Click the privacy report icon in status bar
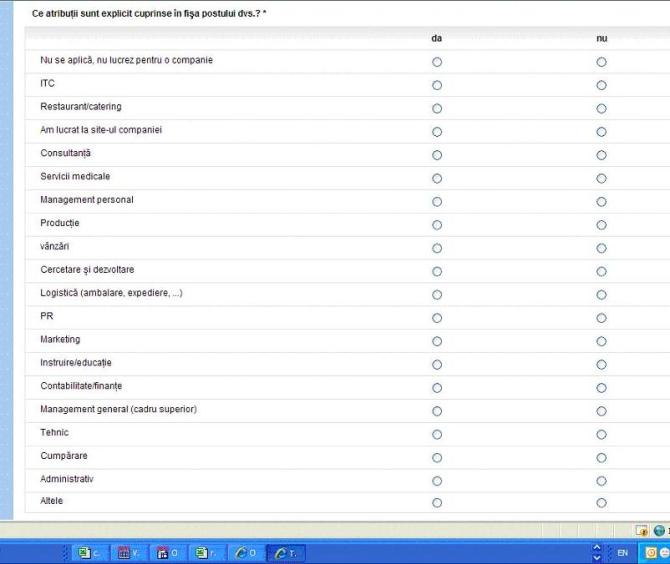 tap(642, 530)
